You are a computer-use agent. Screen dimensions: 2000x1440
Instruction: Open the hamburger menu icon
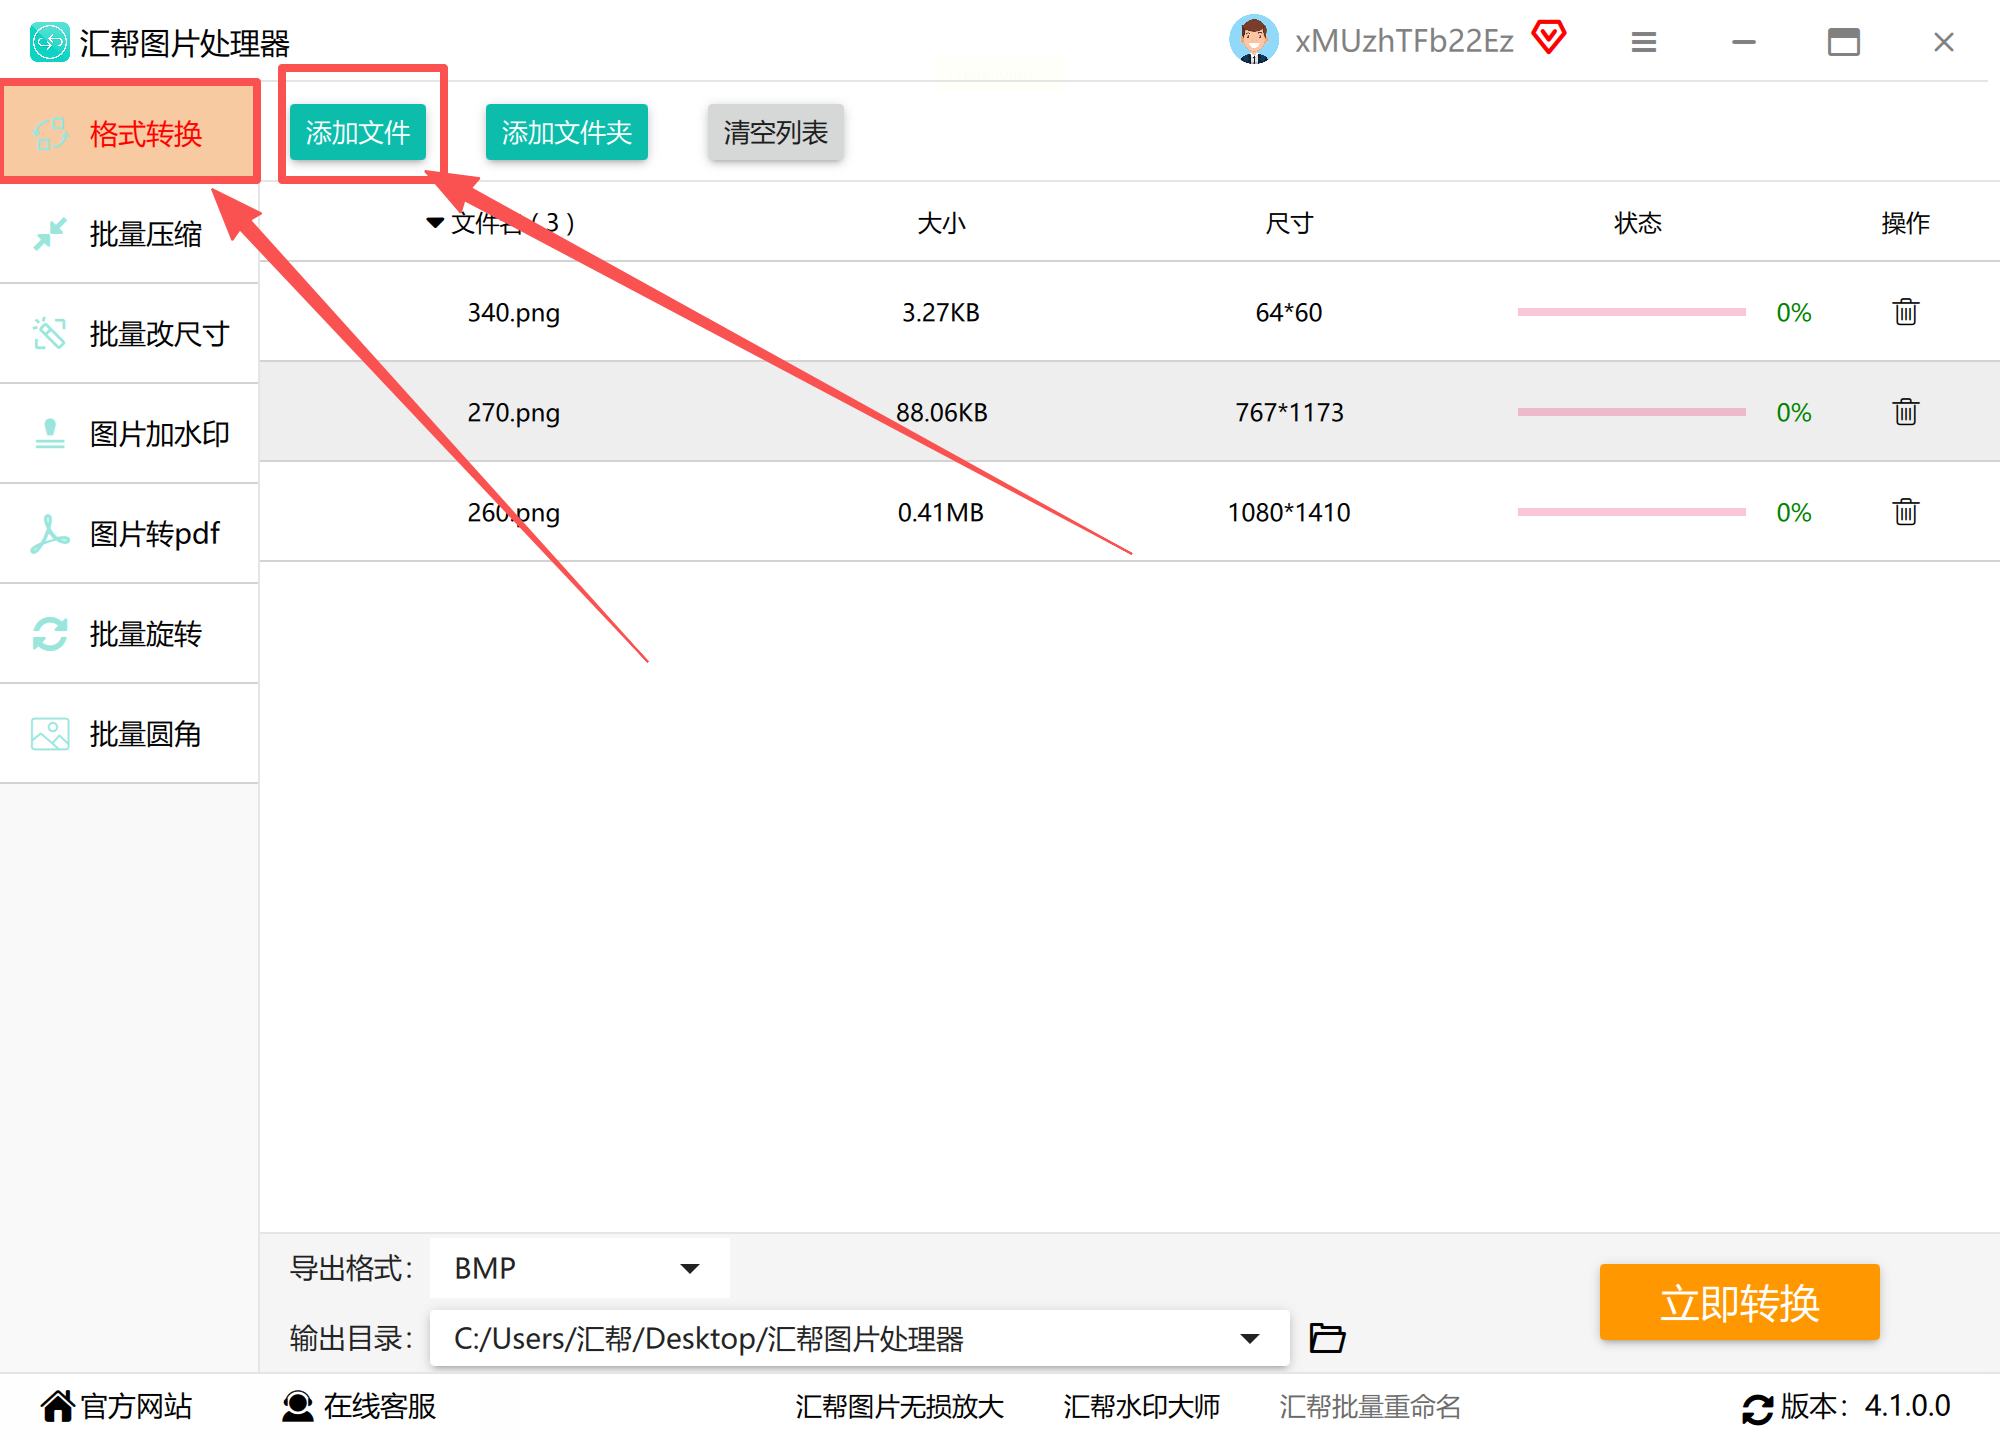[1643, 42]
